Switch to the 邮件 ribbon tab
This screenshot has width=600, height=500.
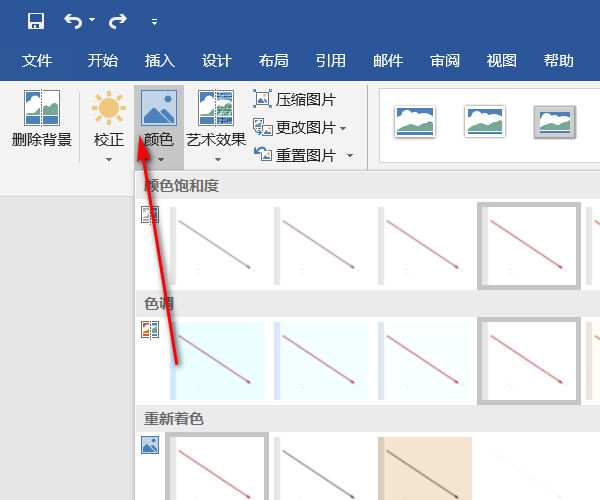pyautogui.click(x=388, y=60)
